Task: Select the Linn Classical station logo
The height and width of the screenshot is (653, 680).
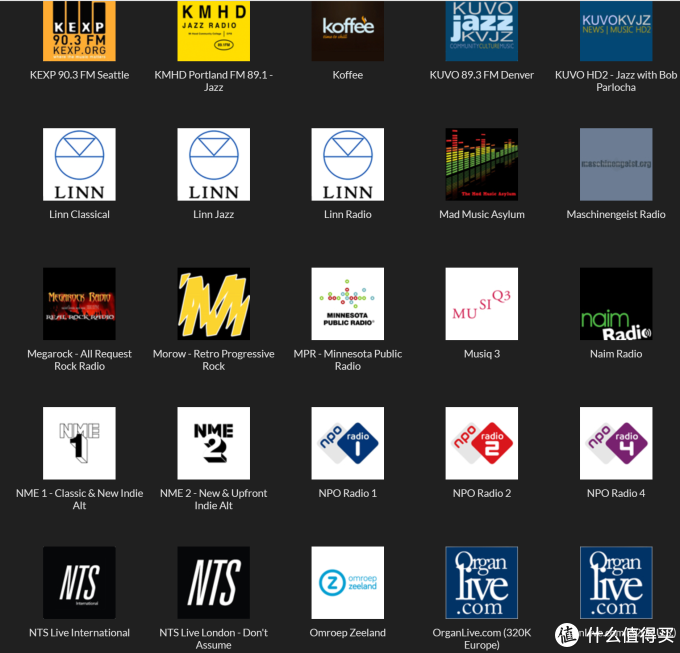Action: (79, 164)
